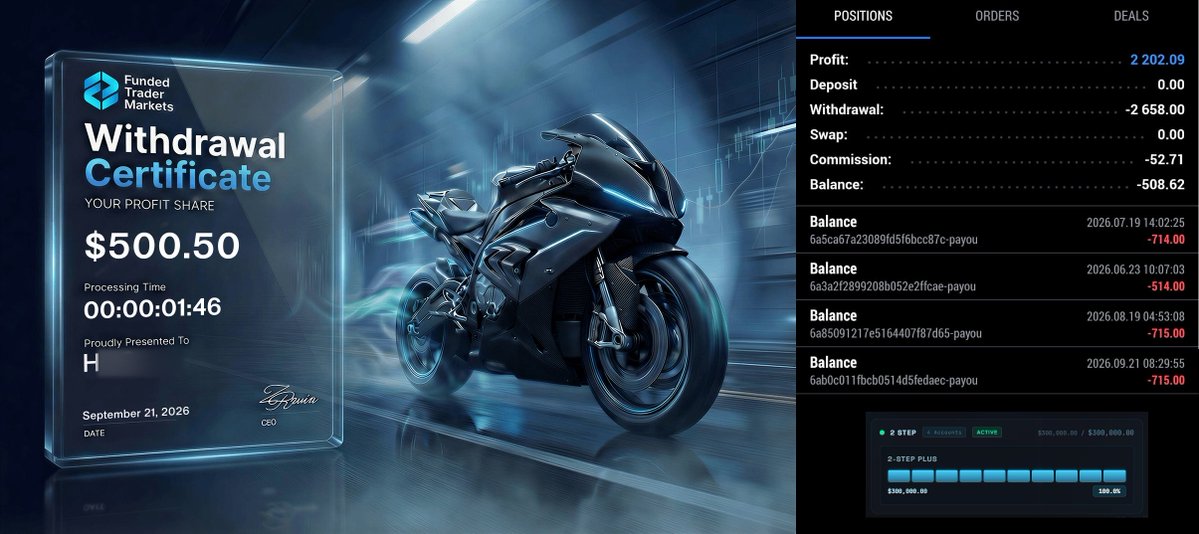Select the -514.00 payout amount
This screenshot has height=534, width=1199.
(x=1166, y=286)
